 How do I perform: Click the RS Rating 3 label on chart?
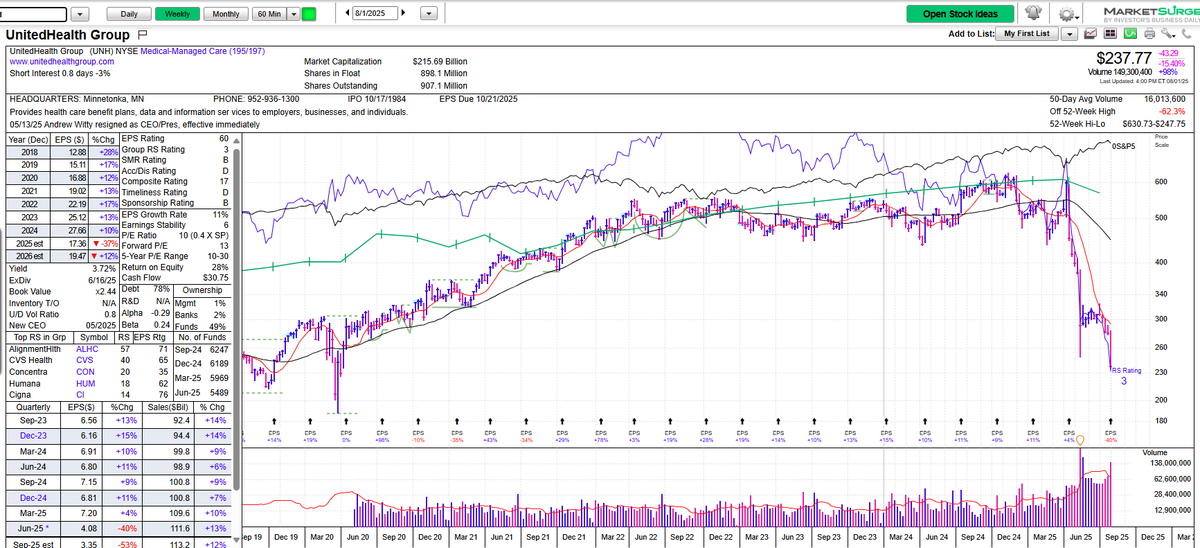(x=1126, y=375)
